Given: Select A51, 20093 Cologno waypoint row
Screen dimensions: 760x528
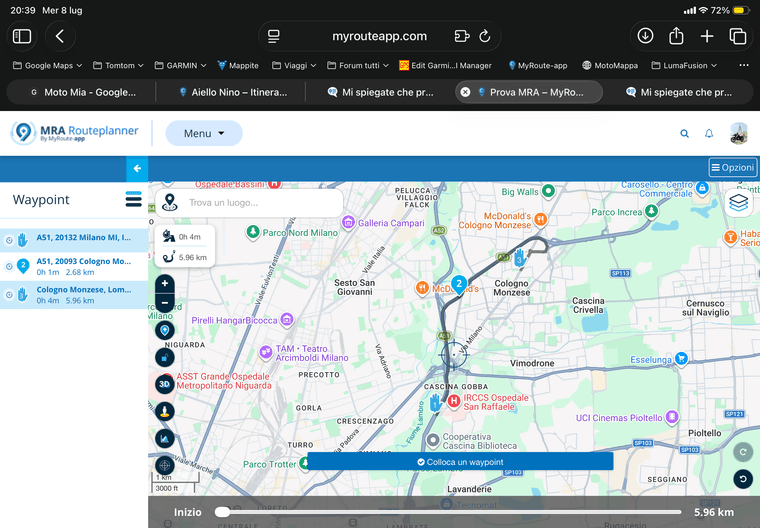Looking at the screenshot, I should [74, 266].
